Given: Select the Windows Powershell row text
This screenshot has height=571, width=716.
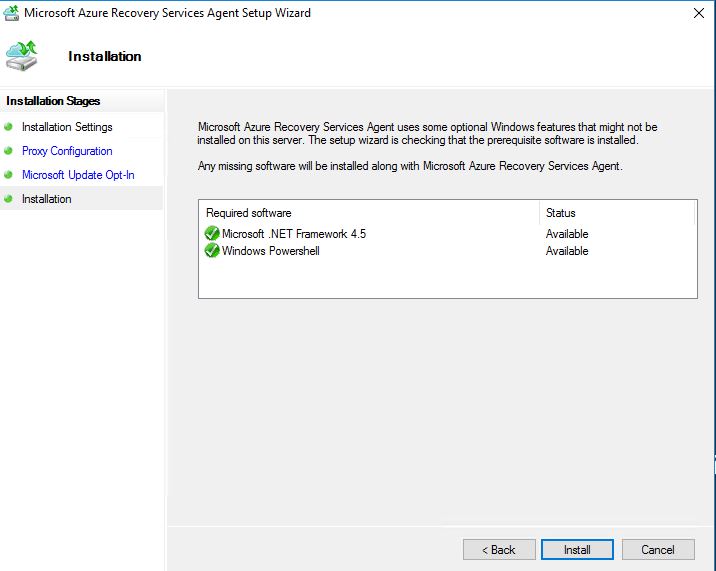Looking at the screenshot, I should pos(271,251).
